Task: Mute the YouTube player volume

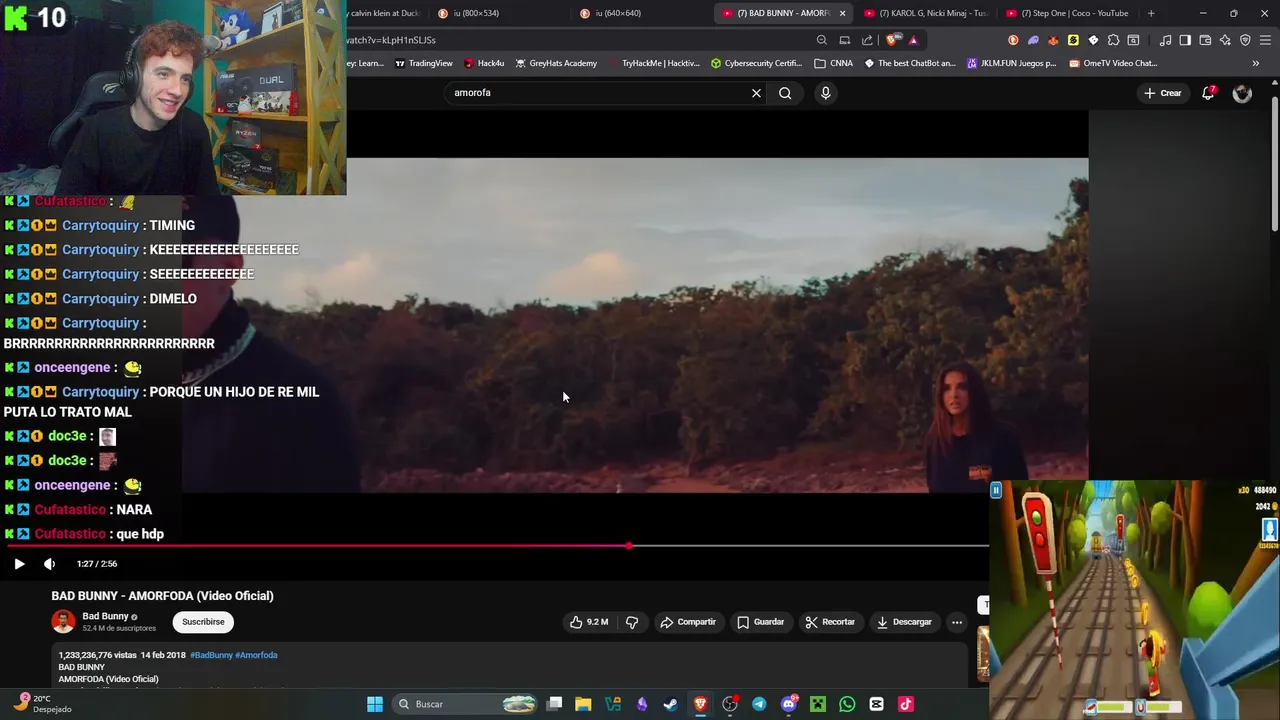Action: pos(49,564)
